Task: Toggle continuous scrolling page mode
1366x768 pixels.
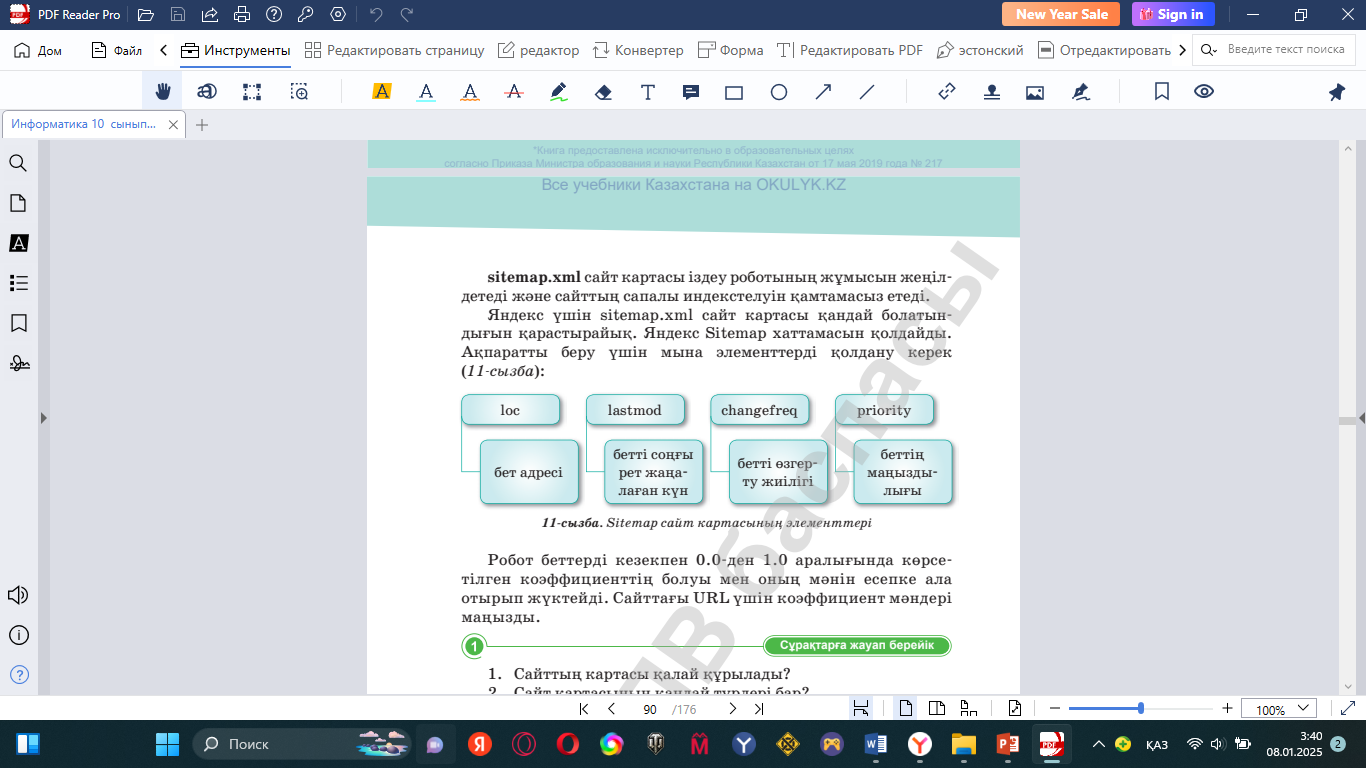Action: pos(968,709)
